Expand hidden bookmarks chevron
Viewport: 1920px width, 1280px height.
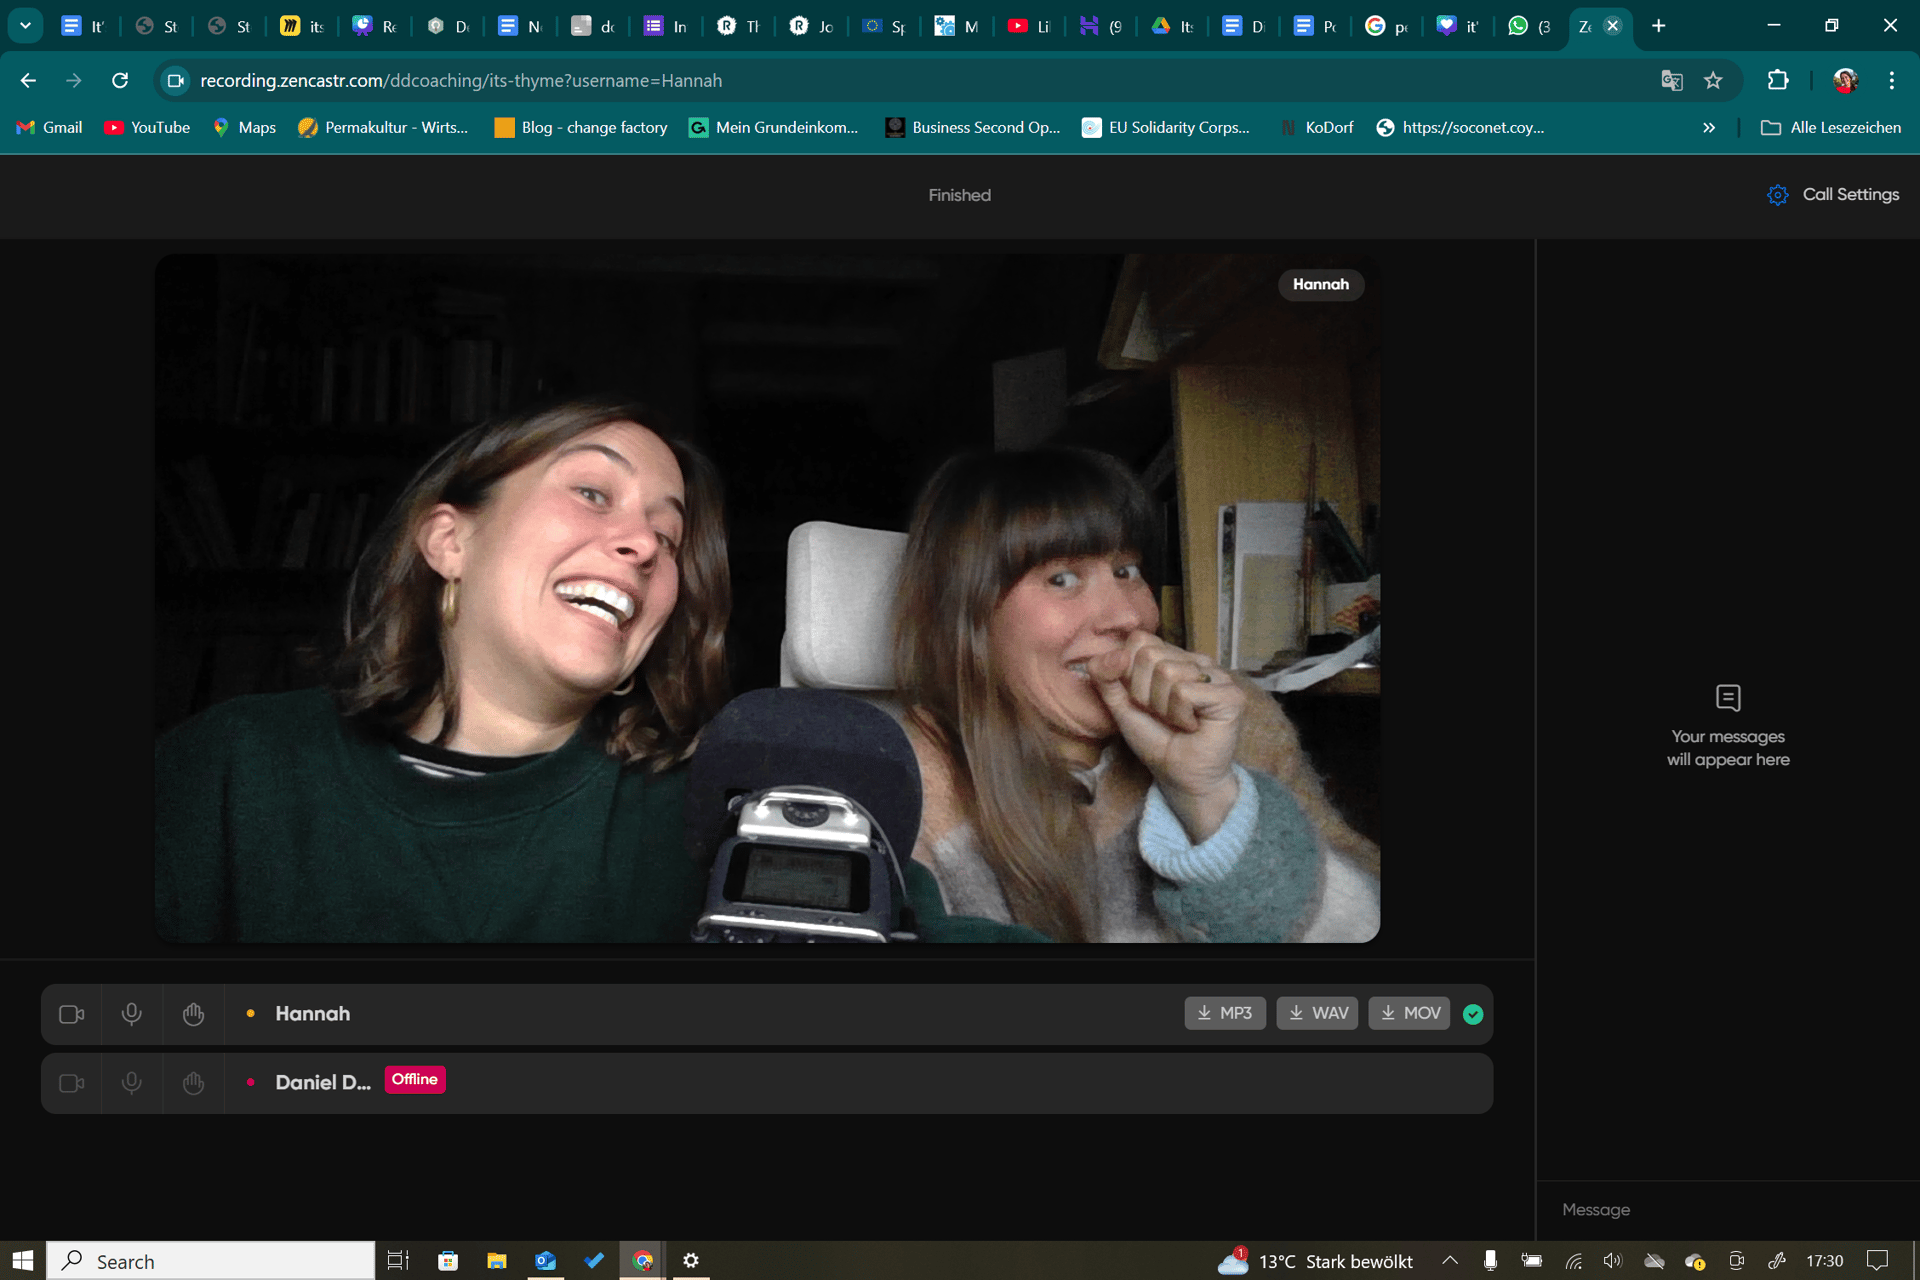(1709, 127)
